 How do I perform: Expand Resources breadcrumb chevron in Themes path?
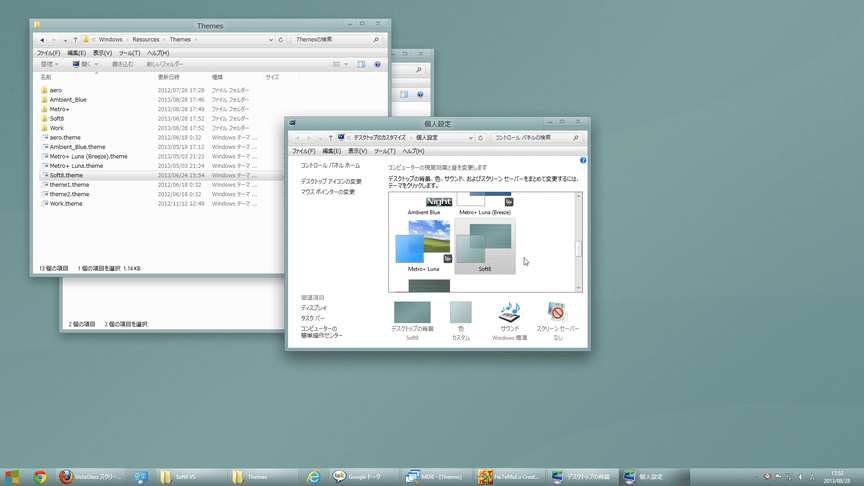tap(164, 40)
